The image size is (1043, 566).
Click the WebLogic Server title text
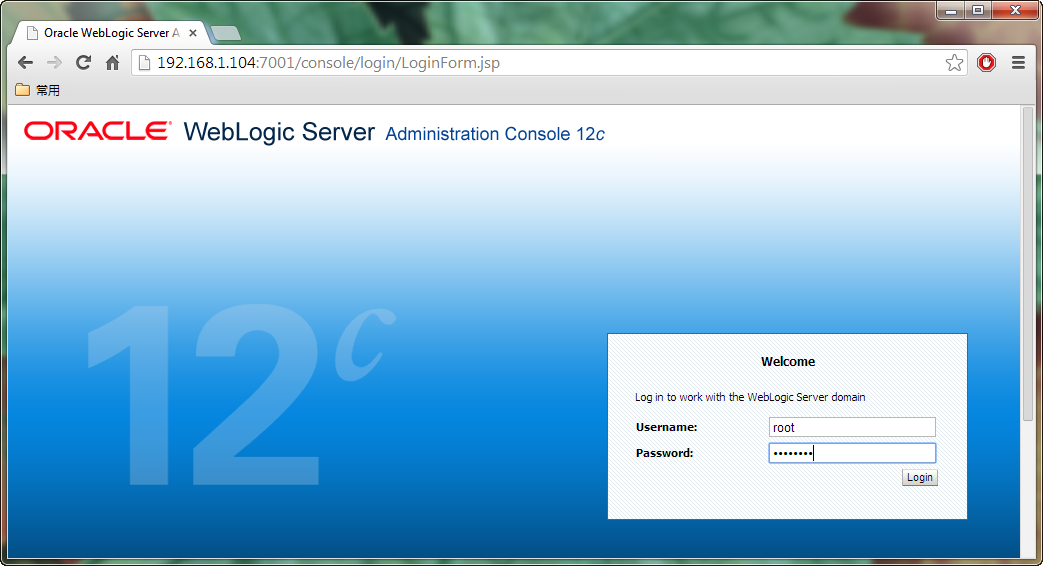coord(279,132)
